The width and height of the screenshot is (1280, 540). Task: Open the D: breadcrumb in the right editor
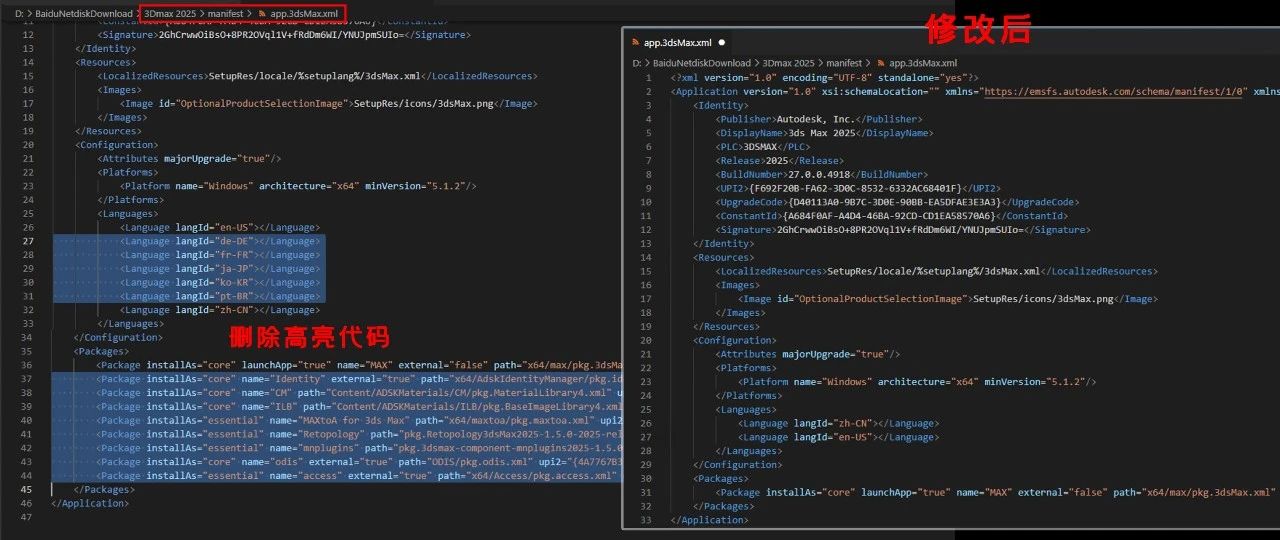coord(637,63)
